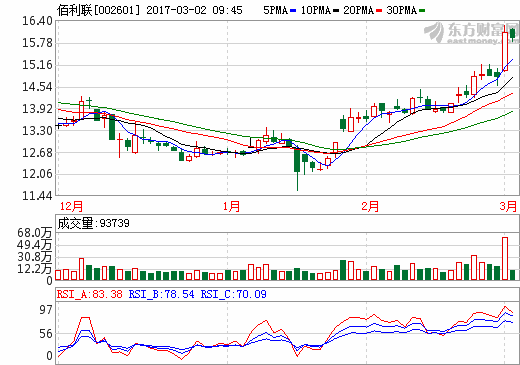Screen dimensions: 520x365
Task: Click the RSI_B:78.54 indicator label
Action: click(x=162, y=294)
